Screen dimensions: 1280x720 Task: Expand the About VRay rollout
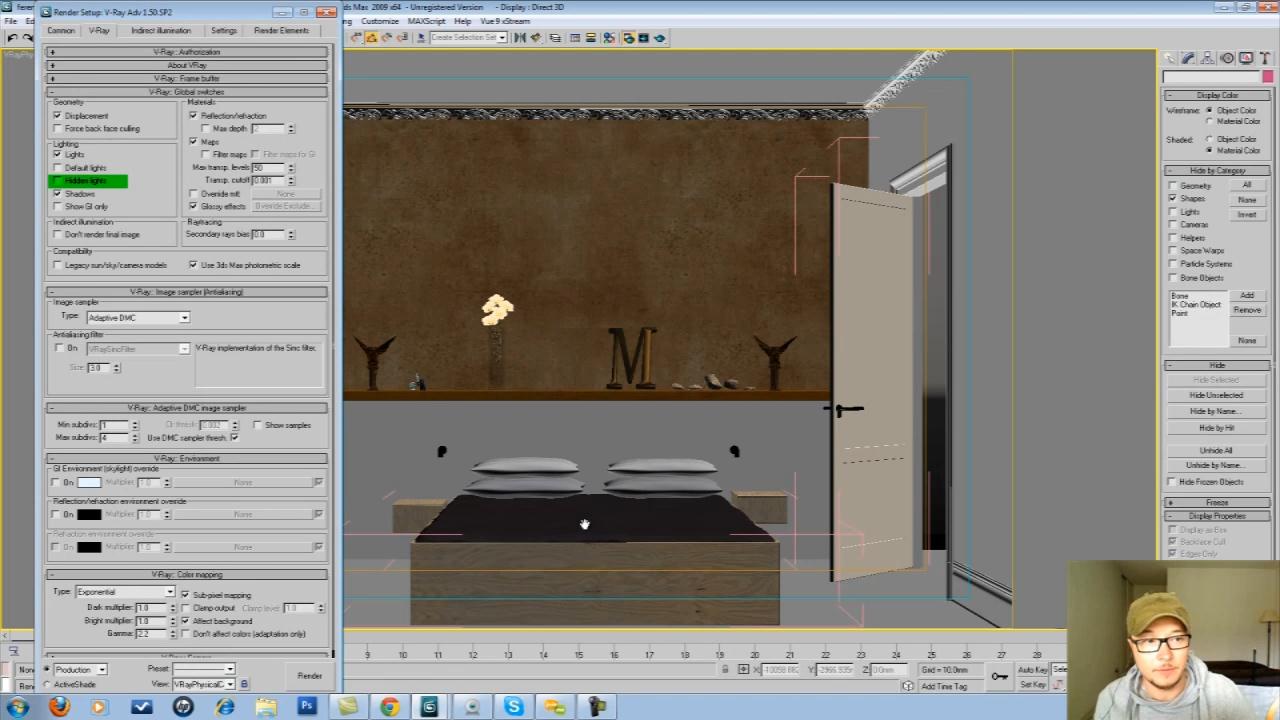tap(187, 65)
